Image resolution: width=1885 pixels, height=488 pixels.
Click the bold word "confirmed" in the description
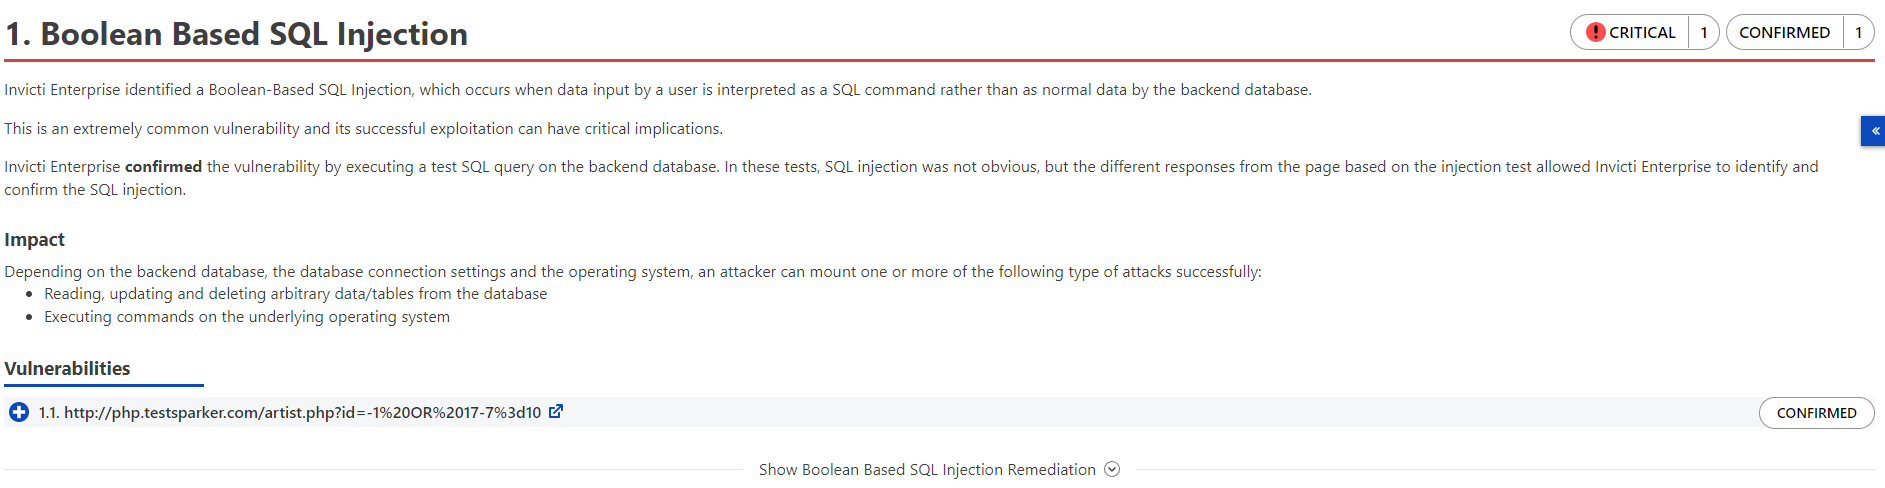click(163, 166)
